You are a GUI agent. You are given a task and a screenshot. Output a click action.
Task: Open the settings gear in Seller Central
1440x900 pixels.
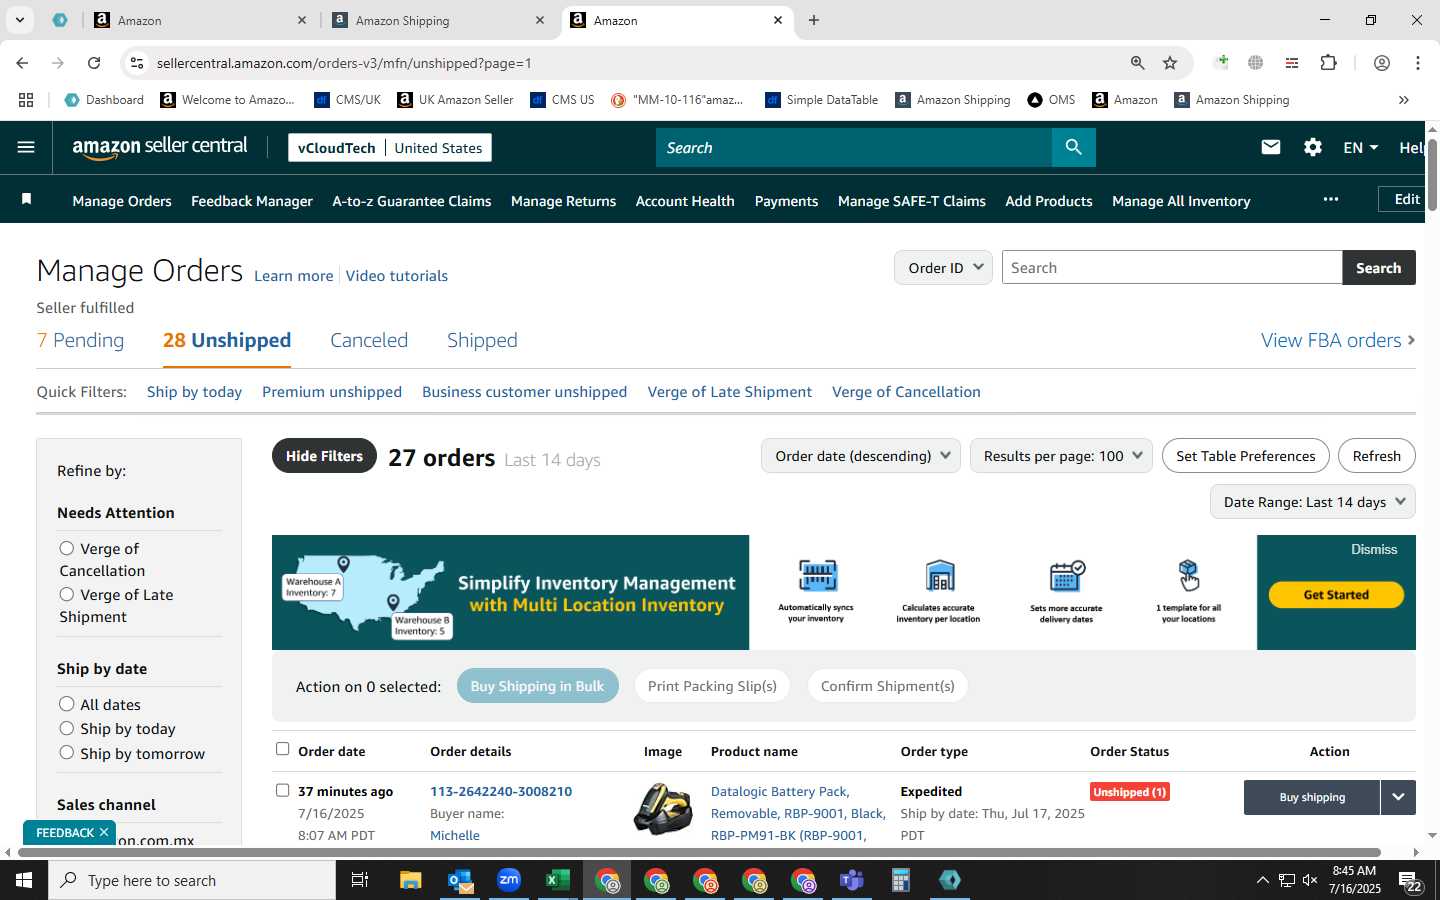pyautogui.click(x=1312, y=147)
